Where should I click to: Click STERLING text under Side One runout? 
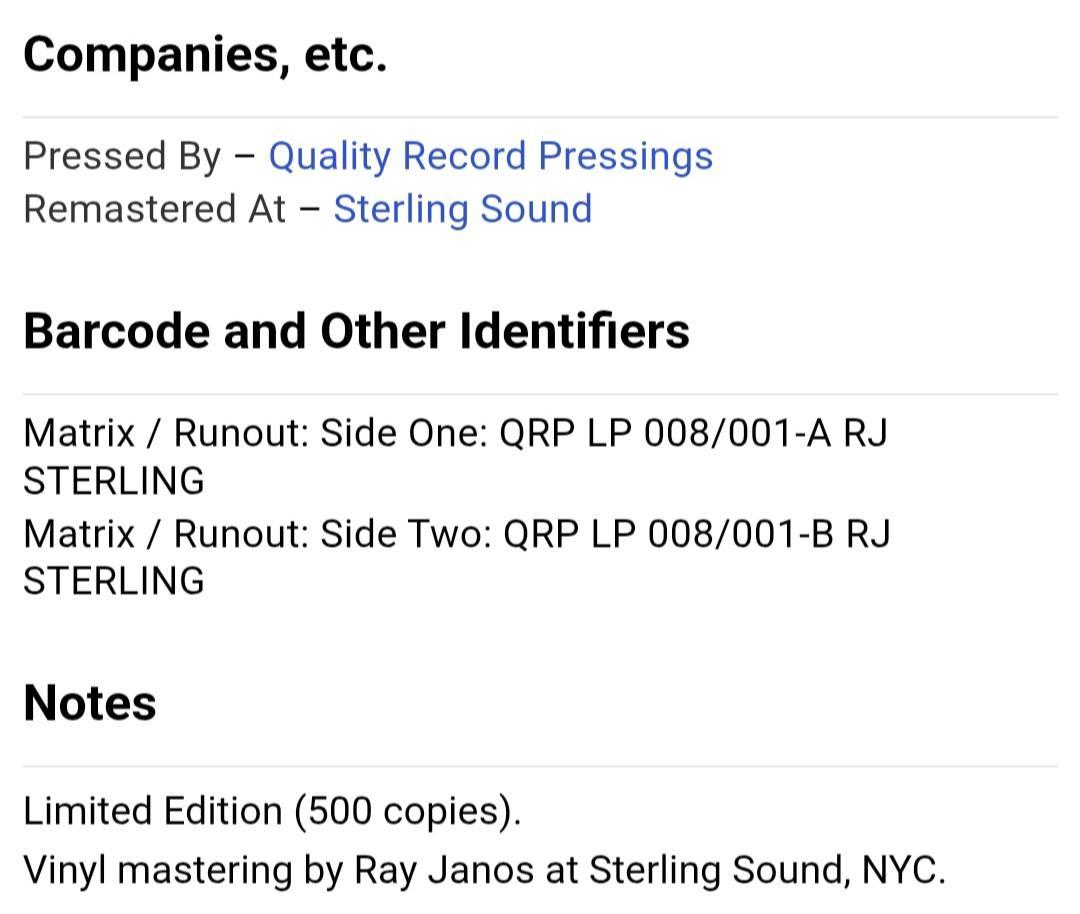tap(114, 481)
